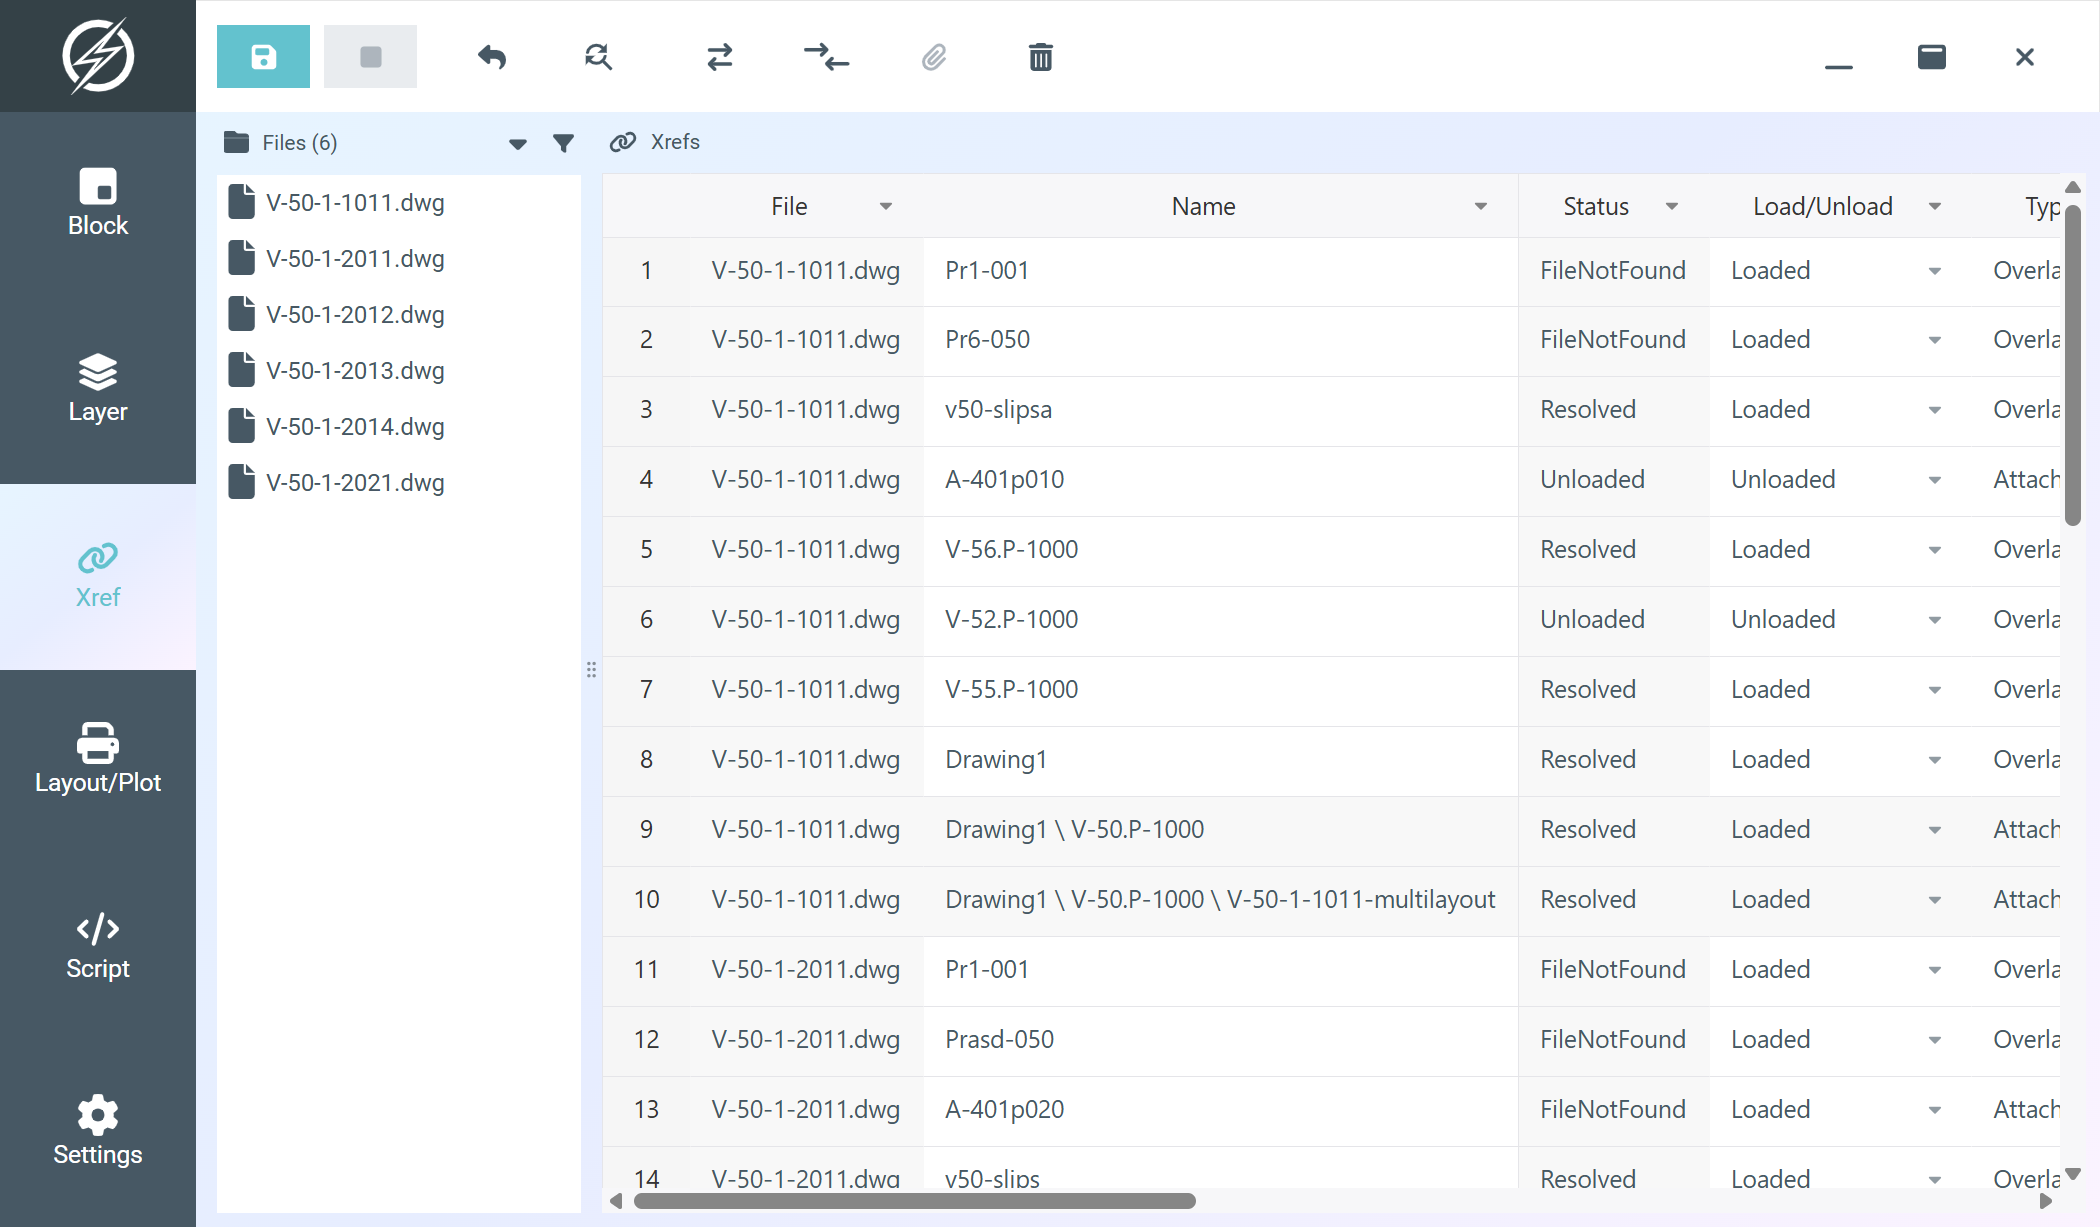The height and width of the screenshot is (1227, 2100).
Task: Click the Files folder icon
Action: [x=237, y=142]
